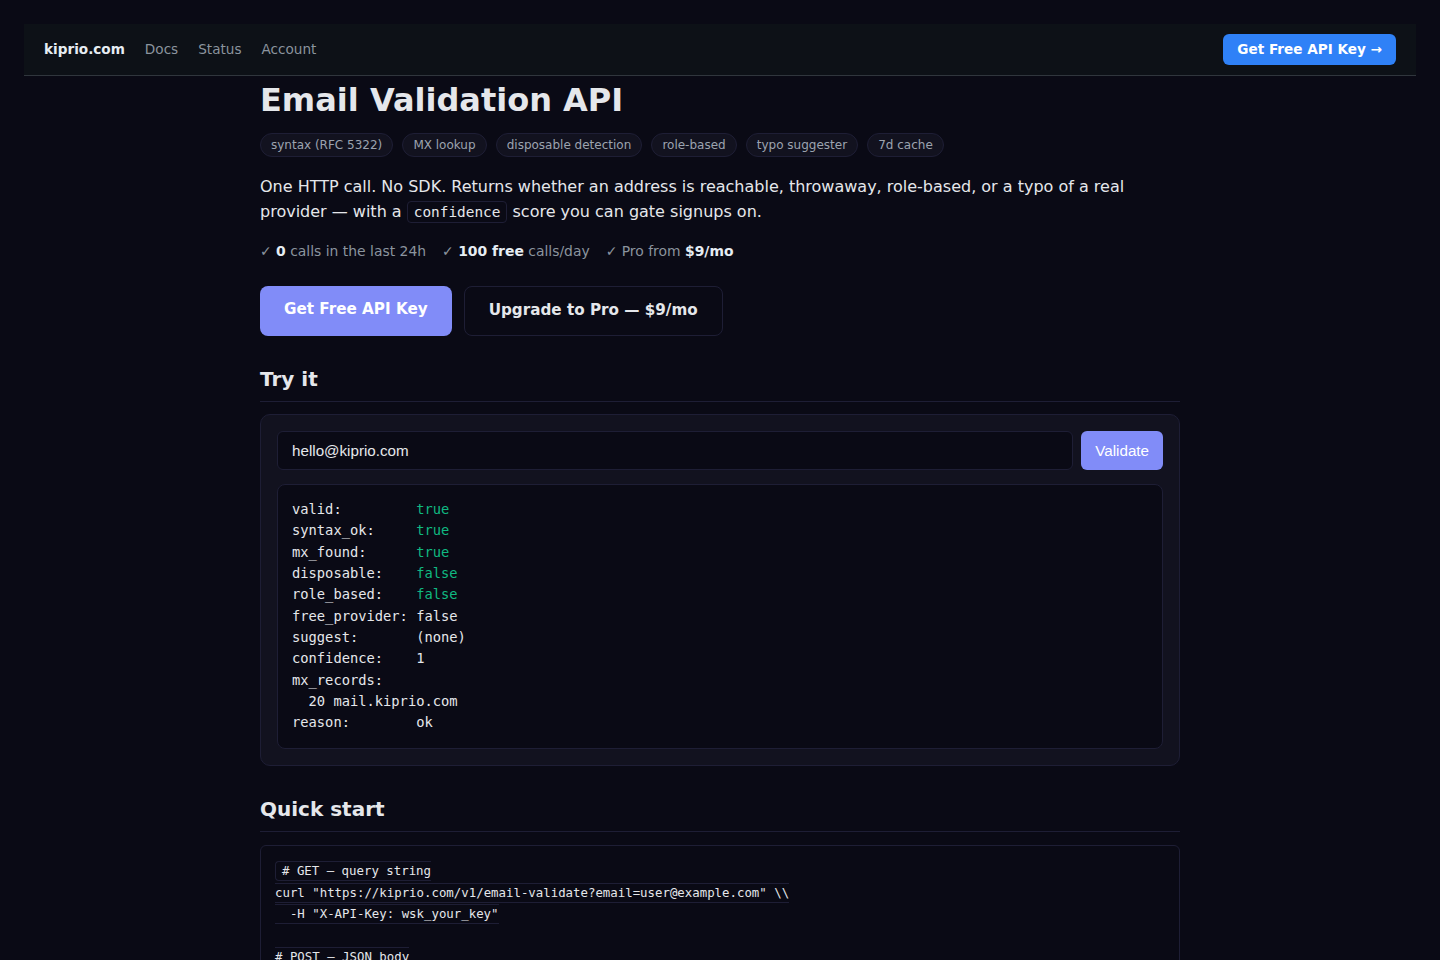Click the valid: true result line
The width and height of the screenshot is (1440, 960).
(371, 509)
